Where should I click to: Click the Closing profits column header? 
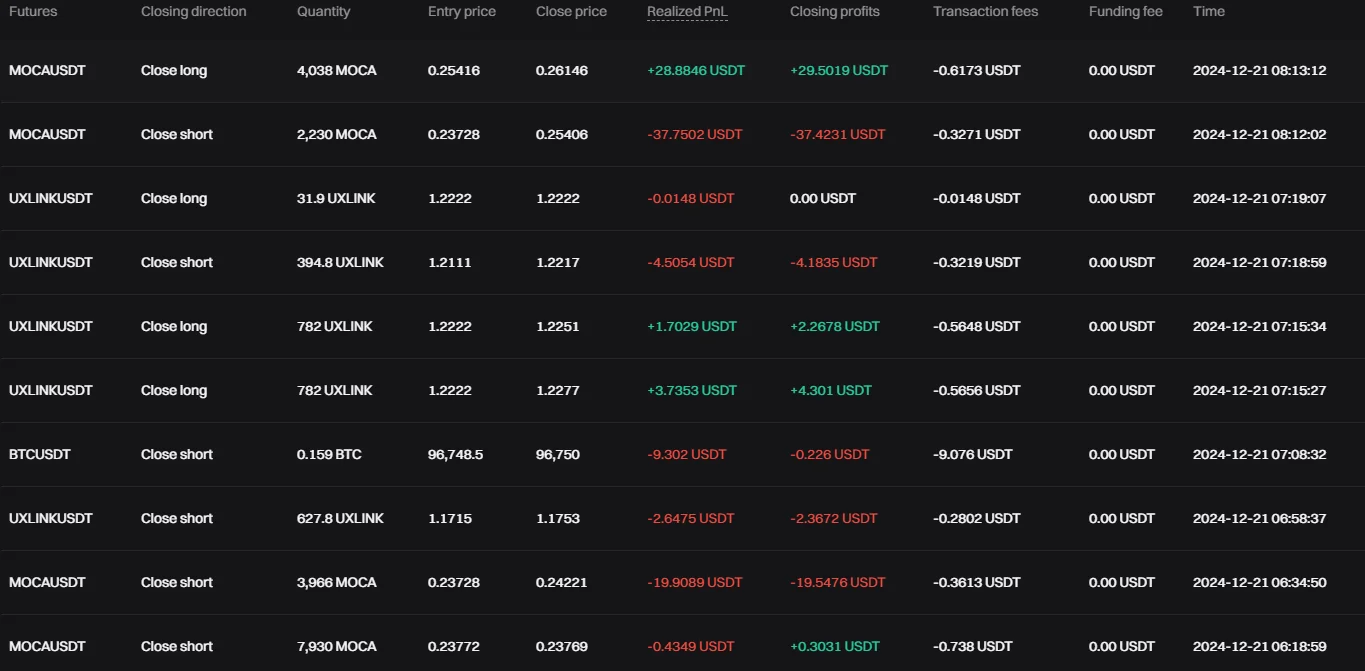tap(834, 12)
